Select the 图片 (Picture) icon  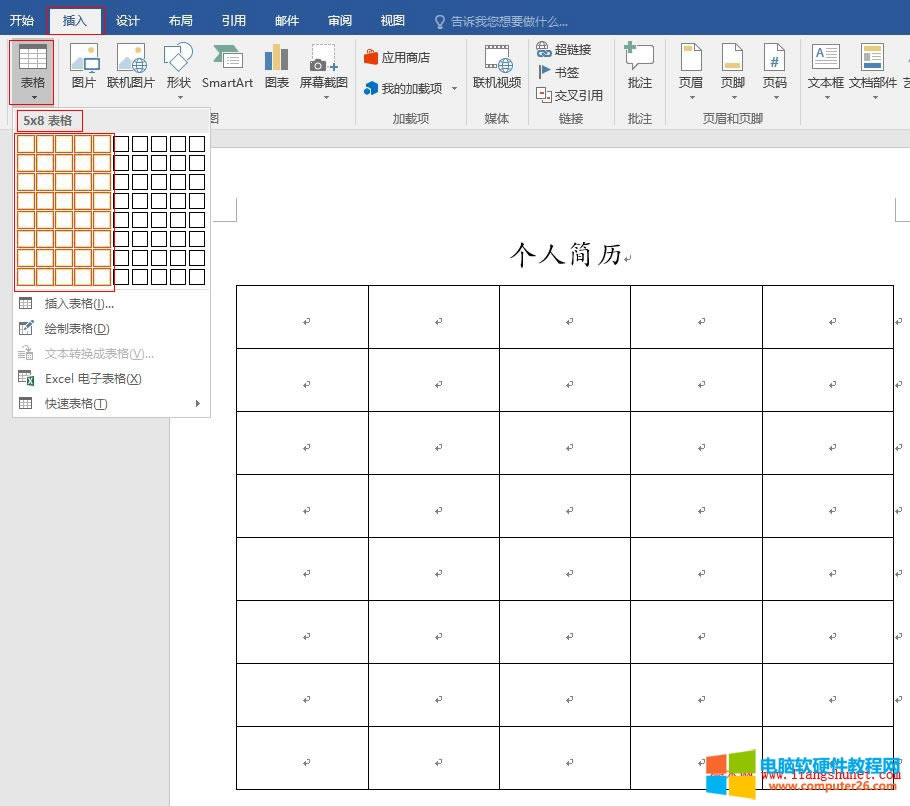[83, 70]
